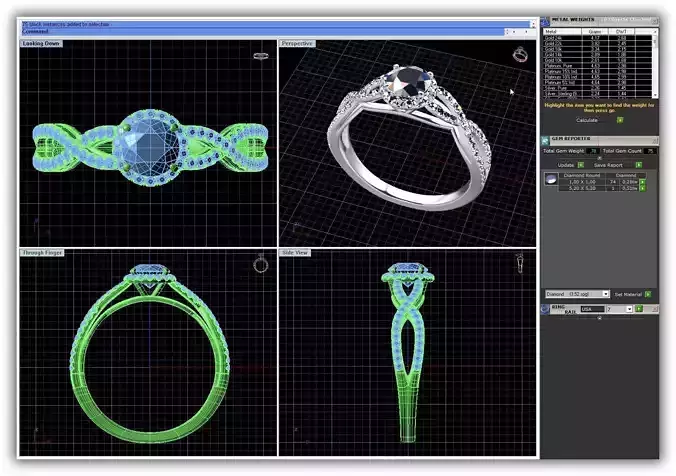Click the Gem Reporter panel icon
Image resolution: width=676 pixels, height=476 pixels.
tap(545, 141)
